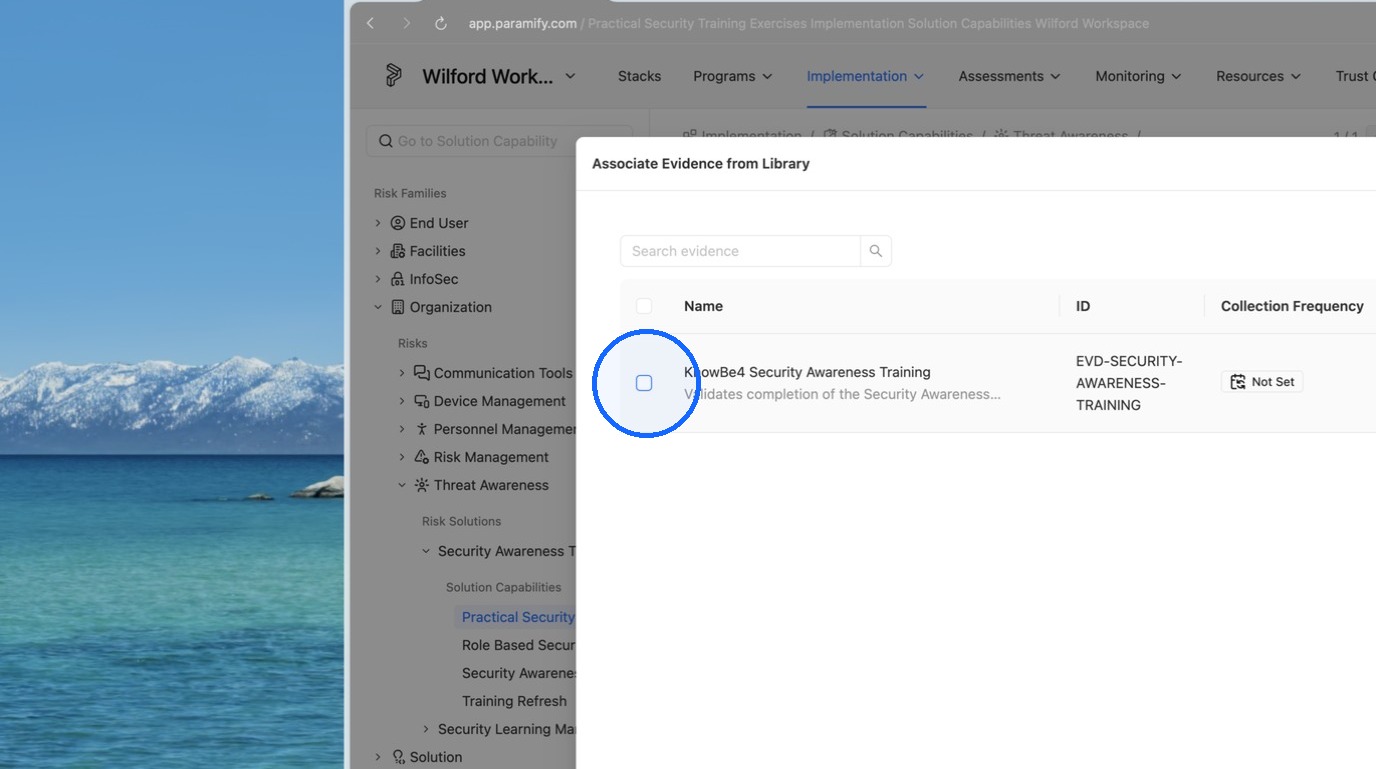The image size is (1376, 769).
Task: Click the browser address bar
Action: (808, 23)
